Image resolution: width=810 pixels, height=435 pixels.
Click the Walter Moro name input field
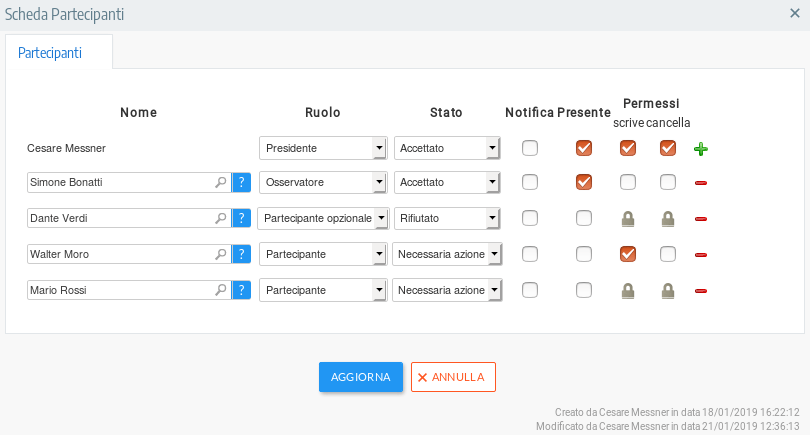[120, 254]
